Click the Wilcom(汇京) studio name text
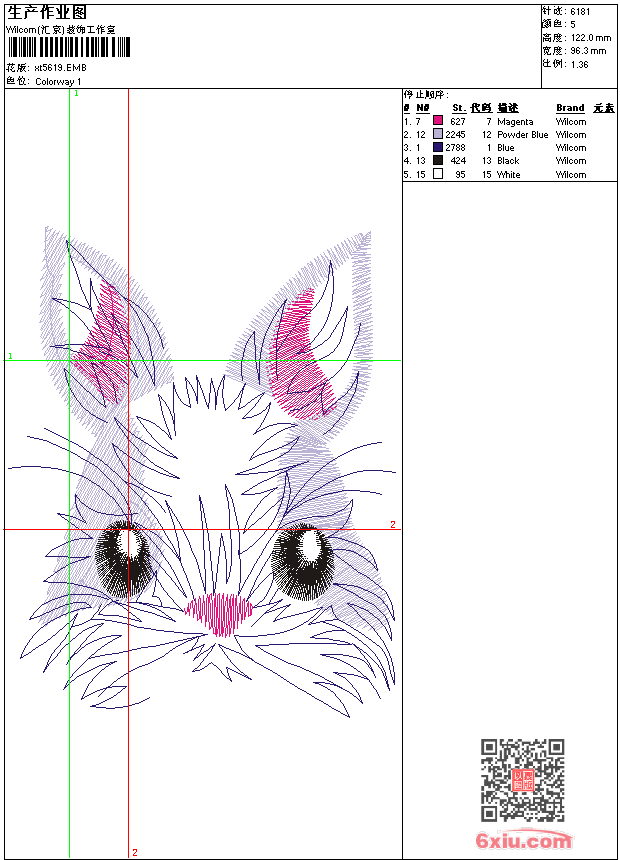Screen dimensions: 620x860 click(60, 30)
